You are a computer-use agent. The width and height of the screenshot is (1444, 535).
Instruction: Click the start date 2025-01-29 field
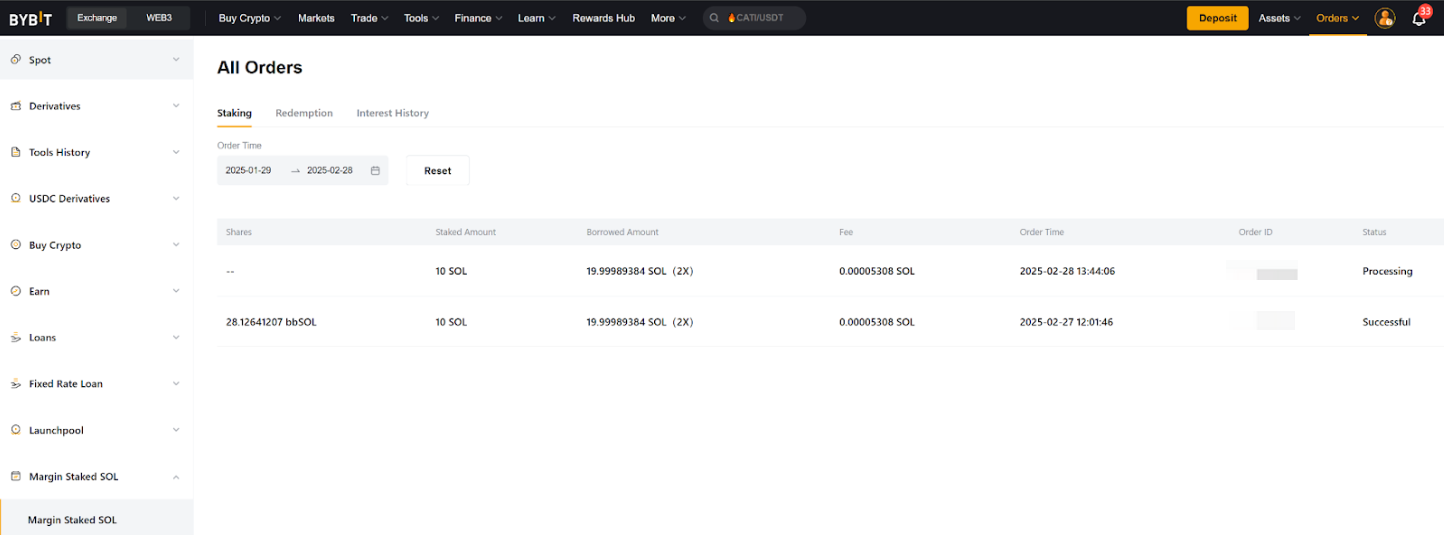click(x=249, y=171)
